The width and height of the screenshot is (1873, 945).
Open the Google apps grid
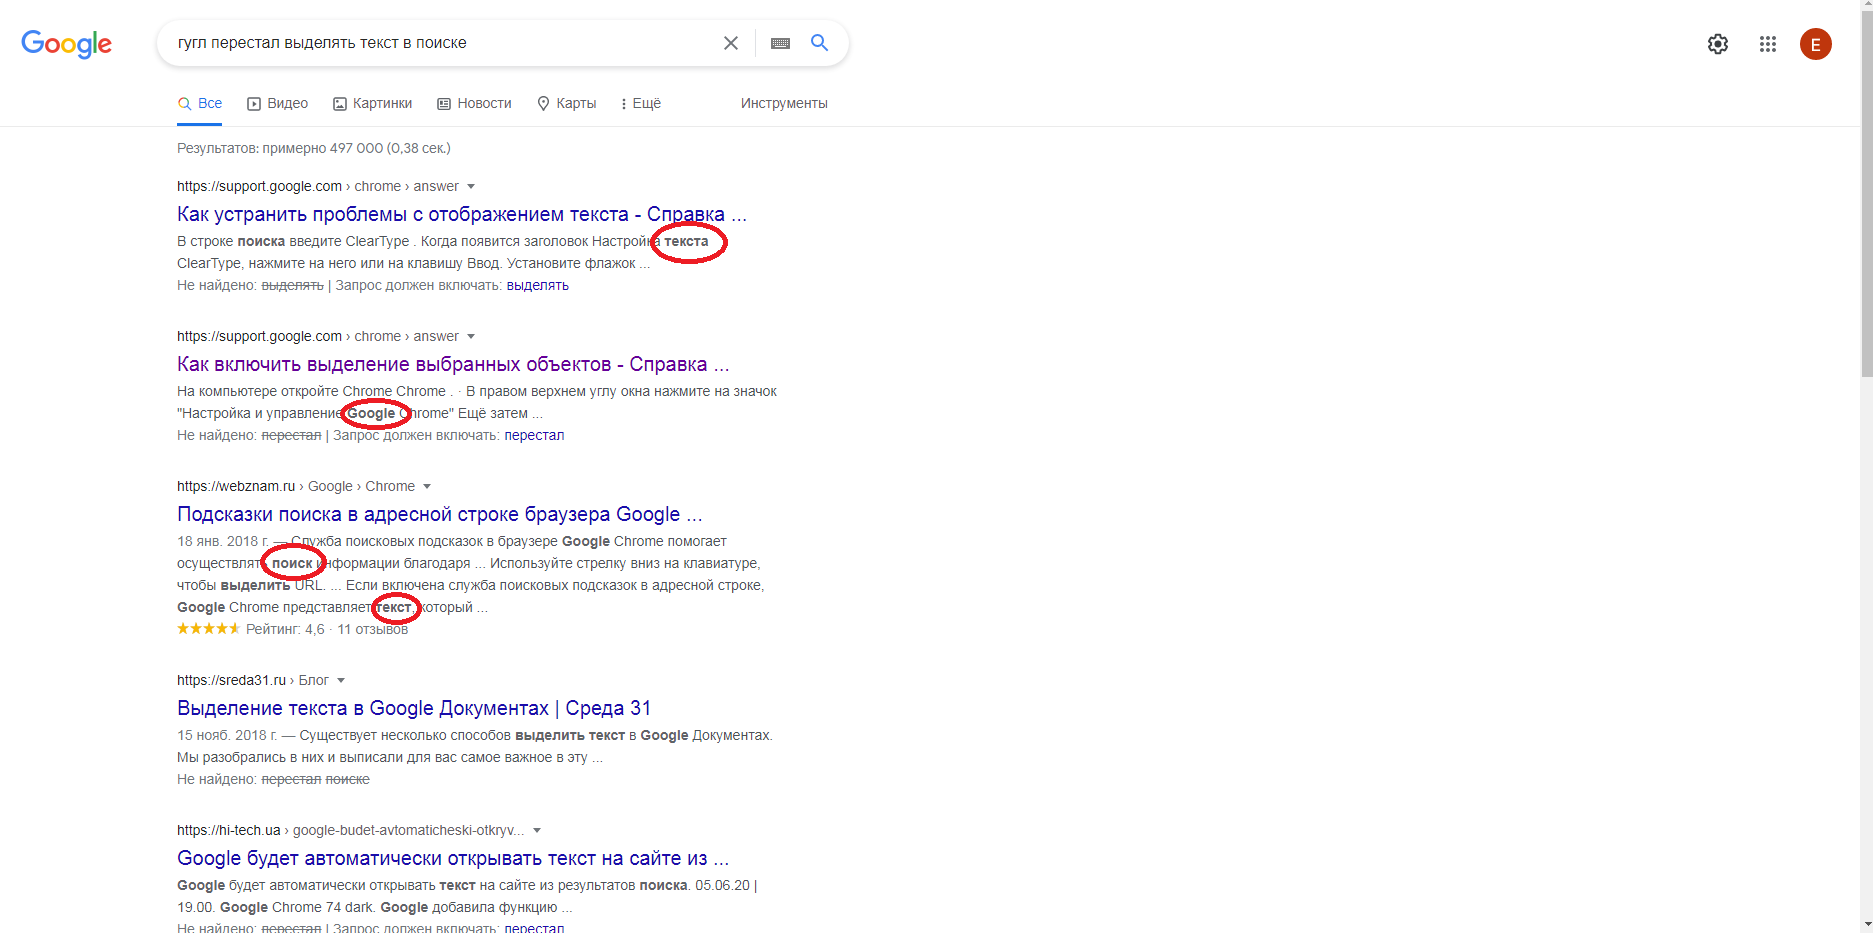(1768, 44)
